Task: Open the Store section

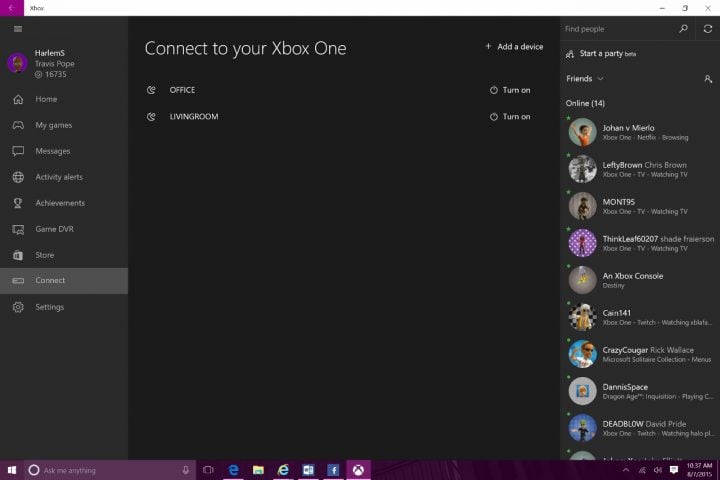Action: click(64, 255)
